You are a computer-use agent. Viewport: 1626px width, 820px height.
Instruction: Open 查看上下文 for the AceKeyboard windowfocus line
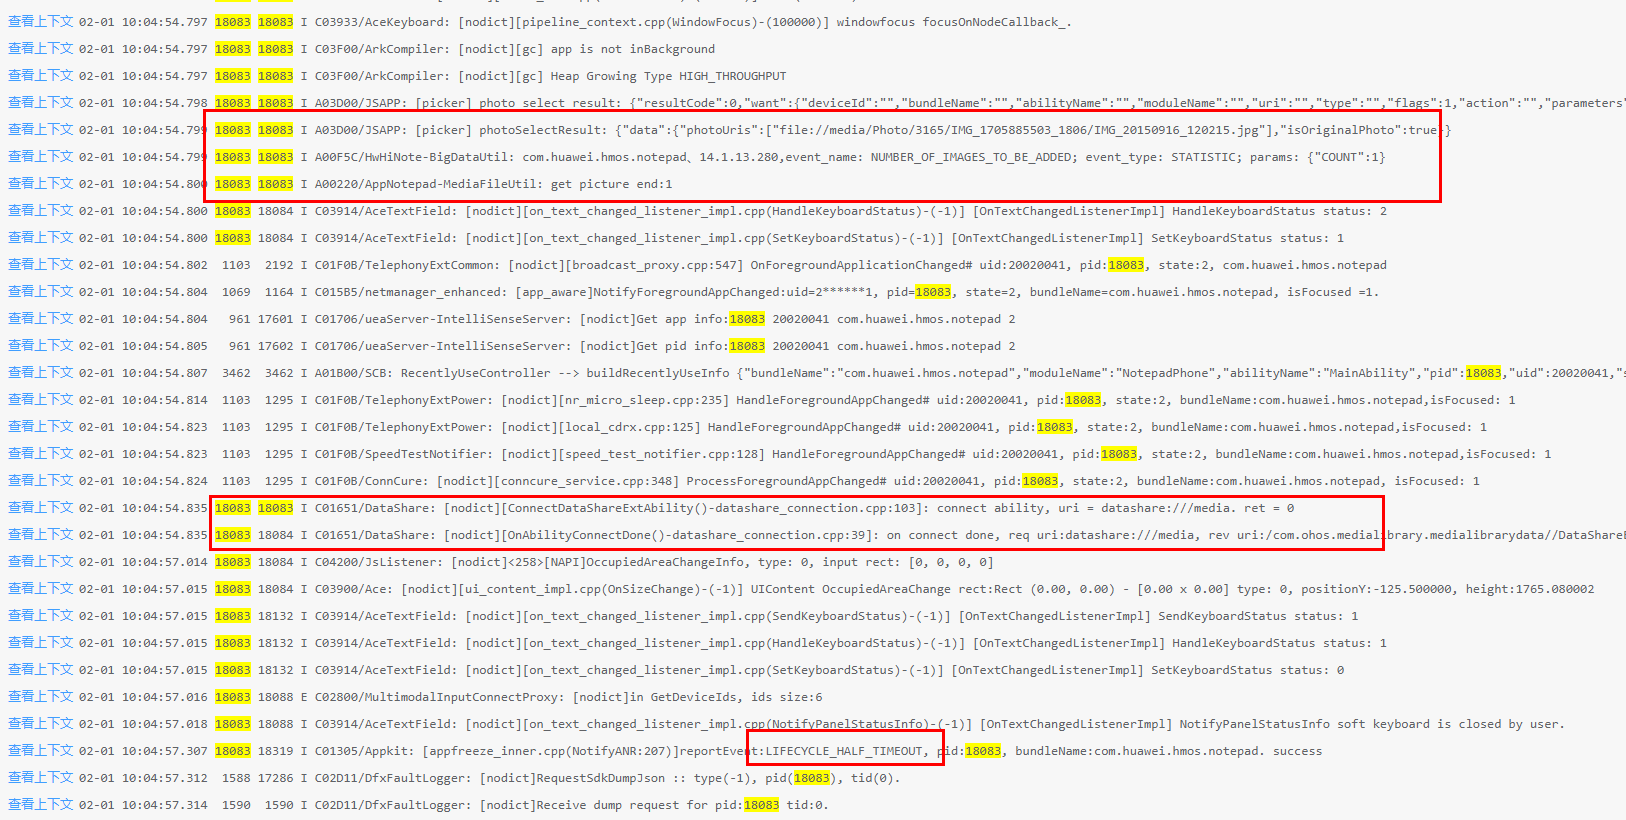[x=40, y=21]
